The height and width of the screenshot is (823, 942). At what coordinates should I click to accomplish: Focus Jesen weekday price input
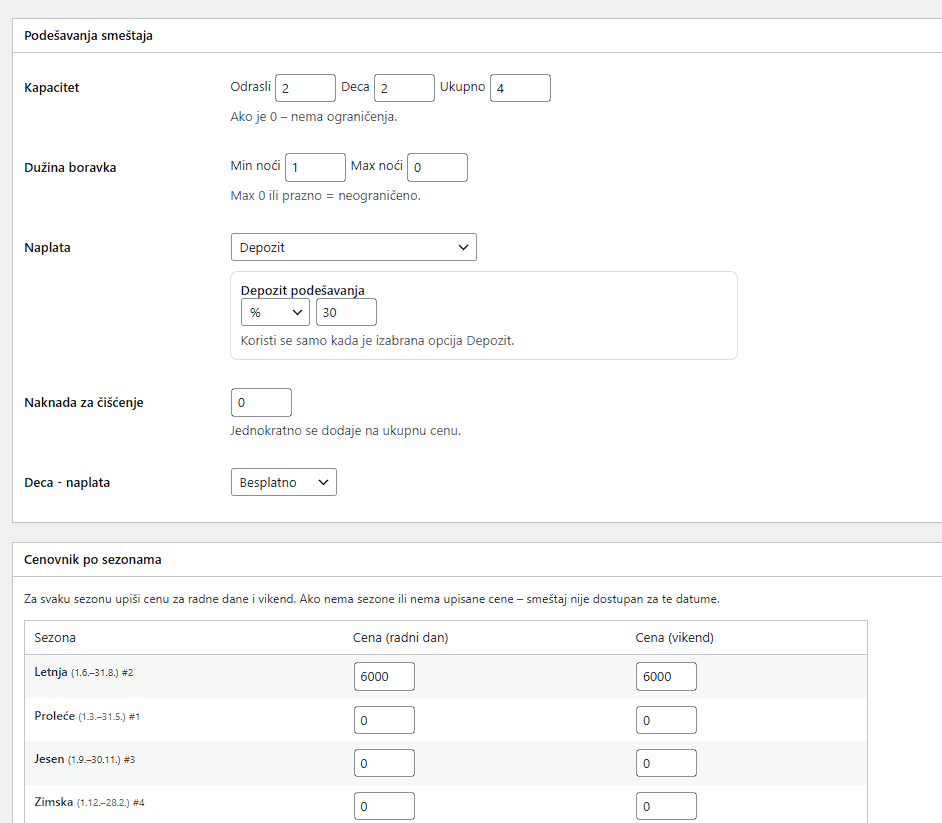click(x=384, y=763)
